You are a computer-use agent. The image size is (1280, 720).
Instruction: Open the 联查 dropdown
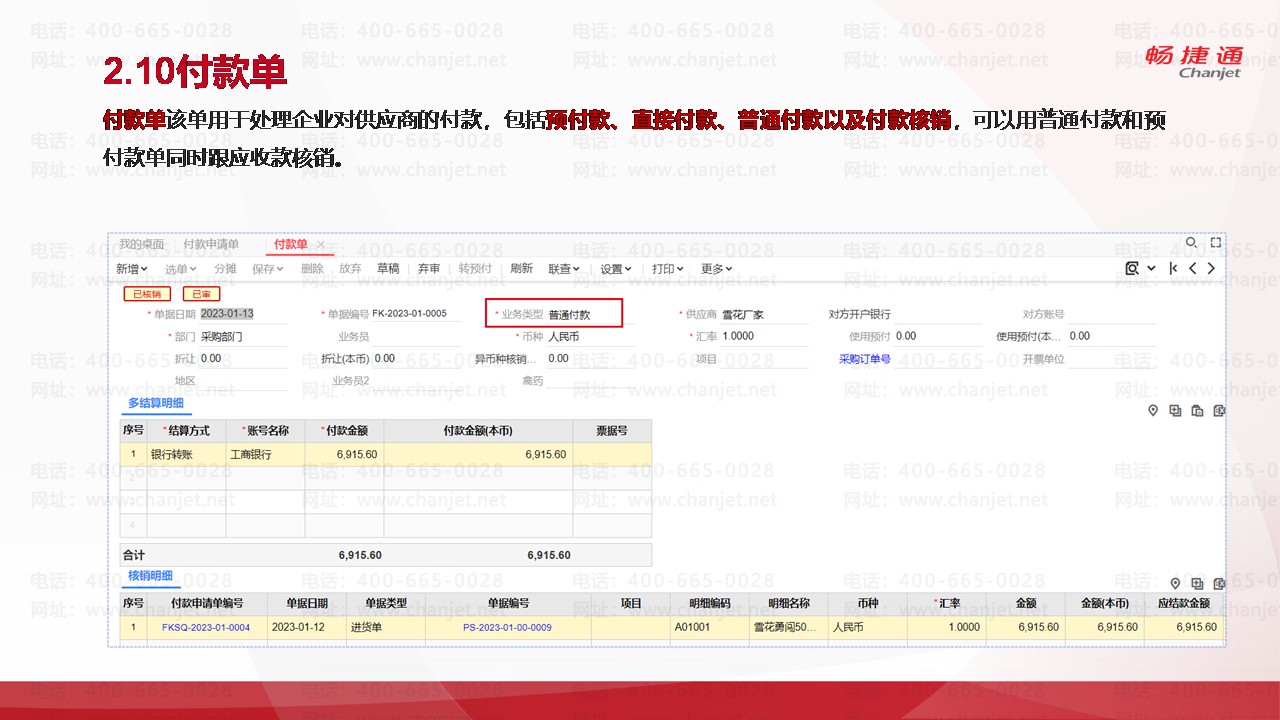click(564, 269)
